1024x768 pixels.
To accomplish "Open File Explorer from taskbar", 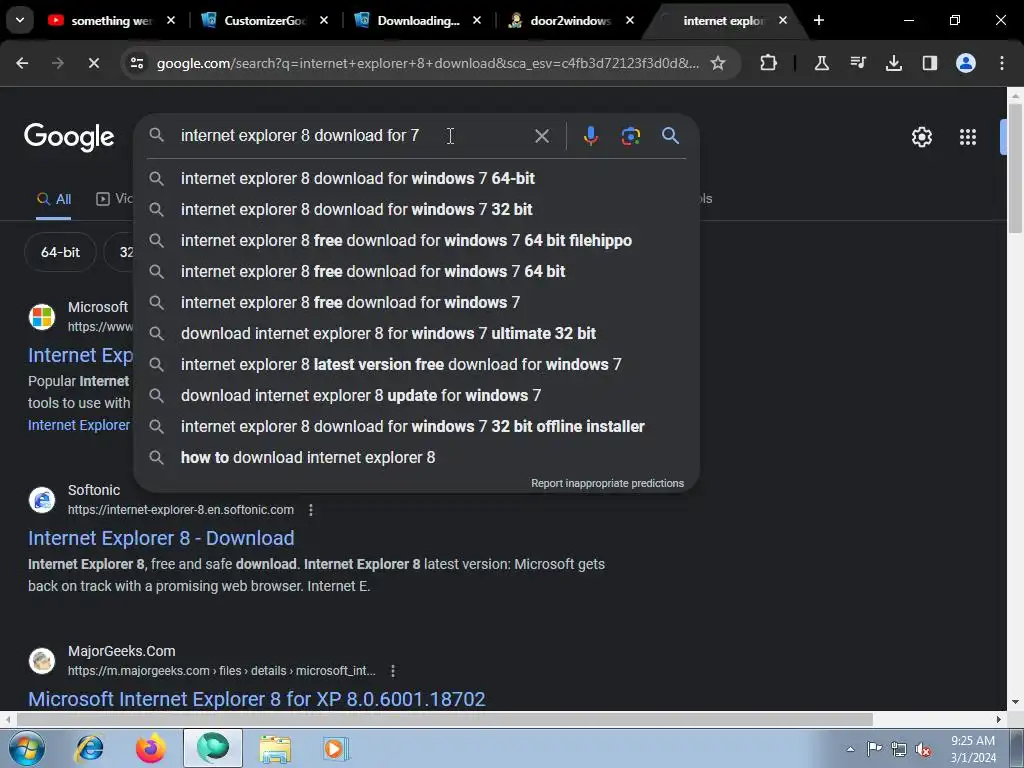I will (276, 748).
